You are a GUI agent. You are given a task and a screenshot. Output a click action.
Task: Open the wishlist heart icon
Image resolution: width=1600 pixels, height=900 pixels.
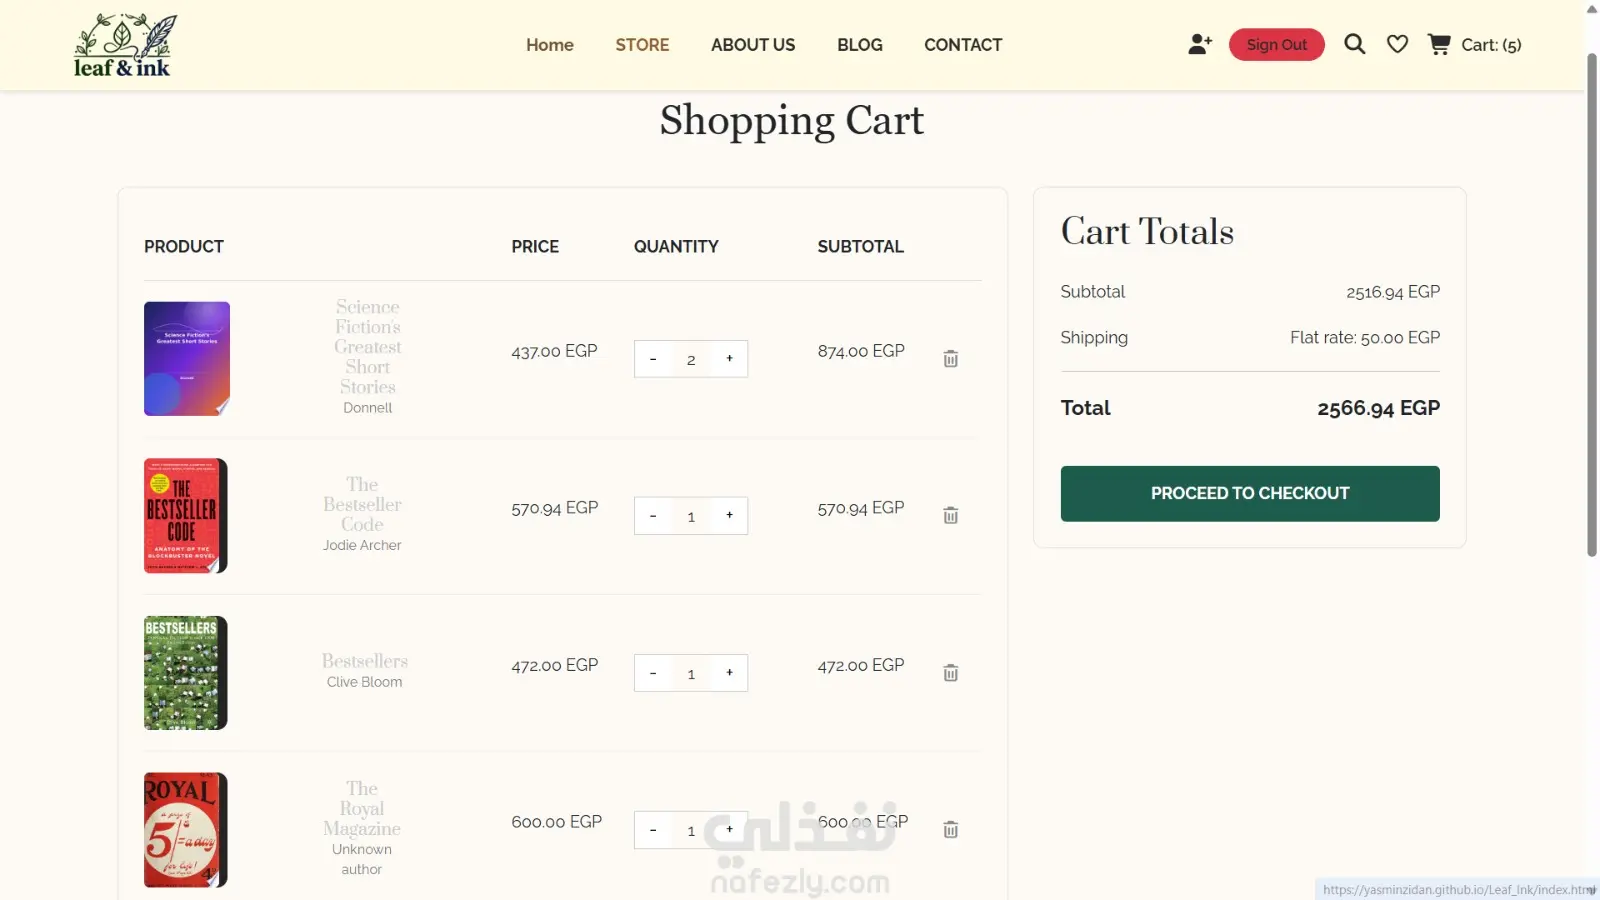[x=1397, y=44]
